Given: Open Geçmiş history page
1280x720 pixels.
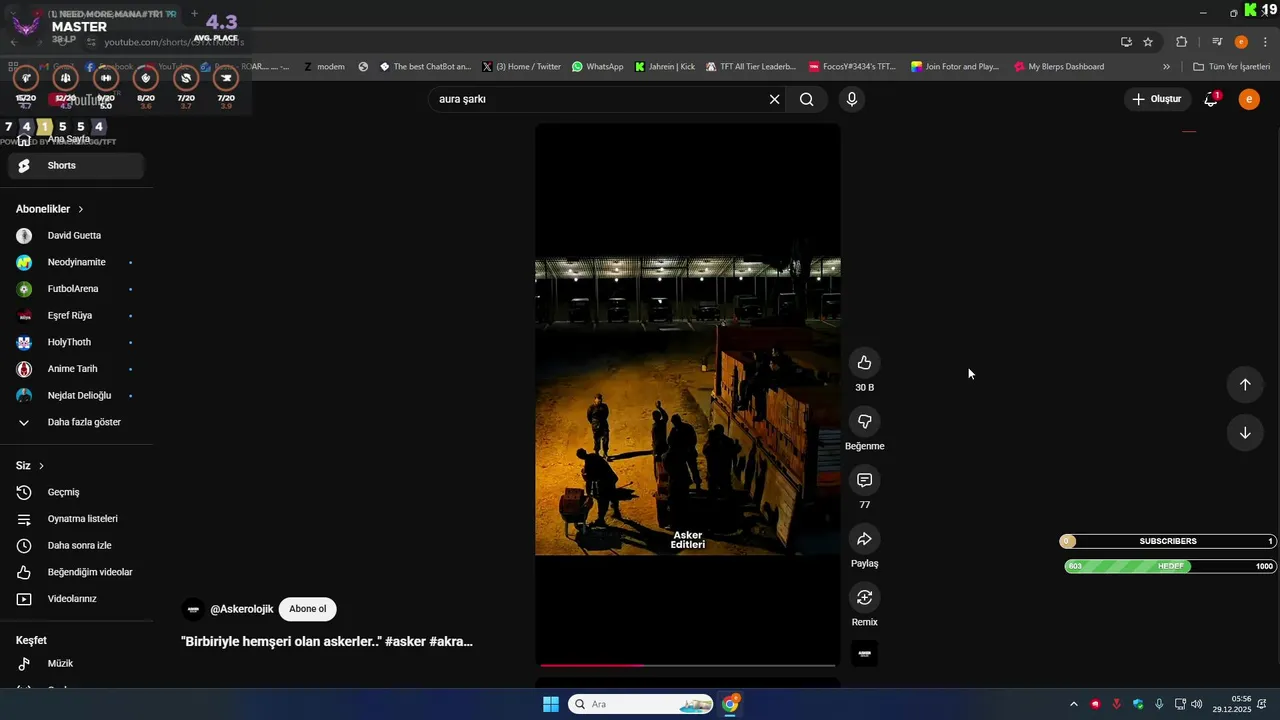Looking at the screenshot, I should tap(76, 492).
